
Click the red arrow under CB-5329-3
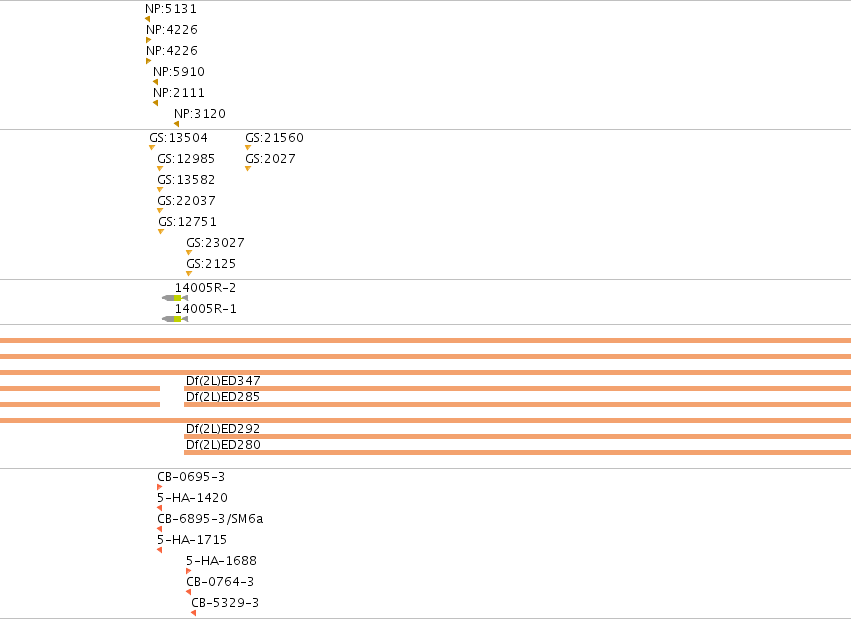[194, 613]
